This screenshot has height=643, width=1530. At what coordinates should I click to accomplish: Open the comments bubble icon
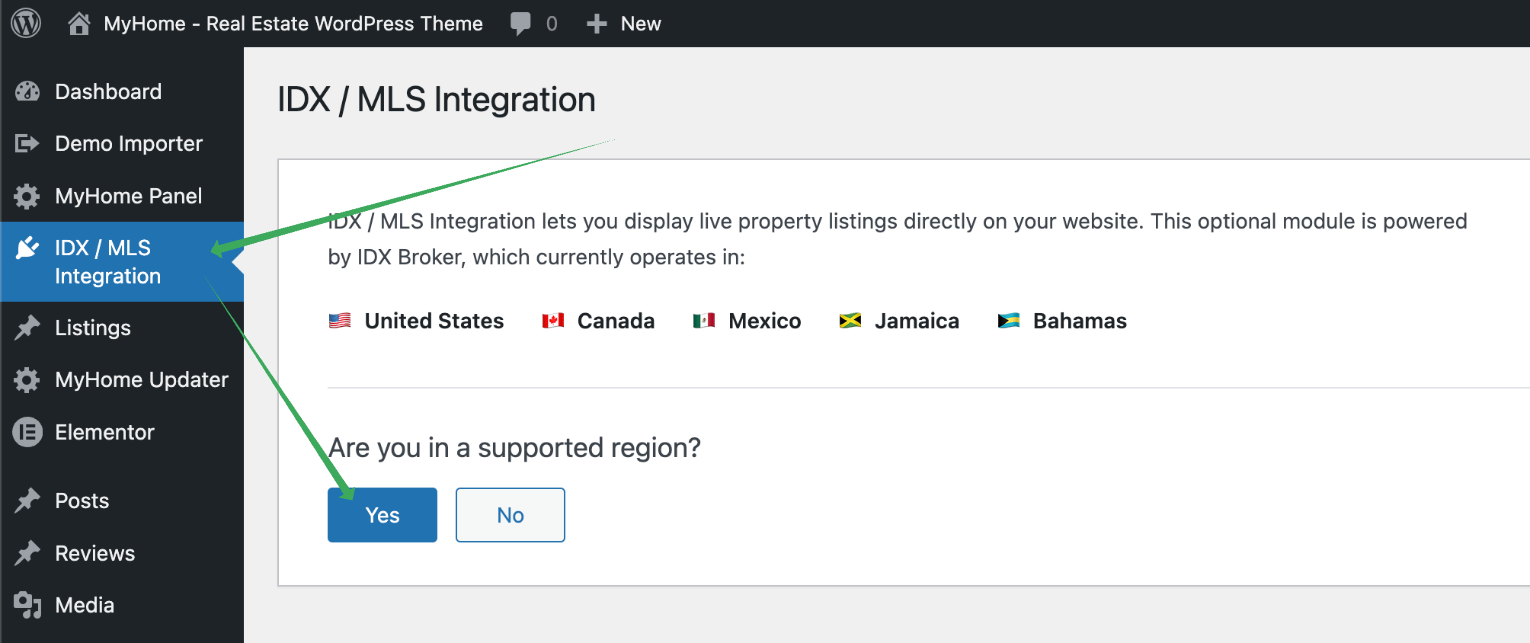[520, 24]
